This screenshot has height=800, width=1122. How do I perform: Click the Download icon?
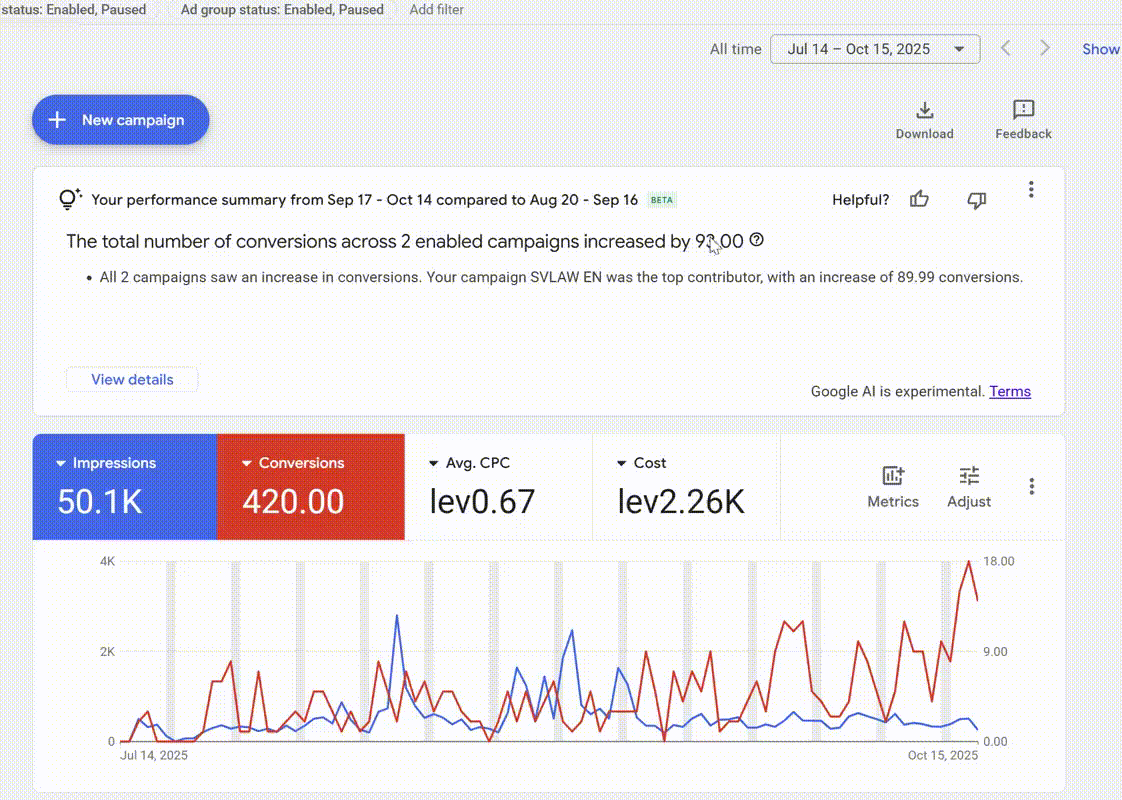pyautogui.click(x=924, y=111)
